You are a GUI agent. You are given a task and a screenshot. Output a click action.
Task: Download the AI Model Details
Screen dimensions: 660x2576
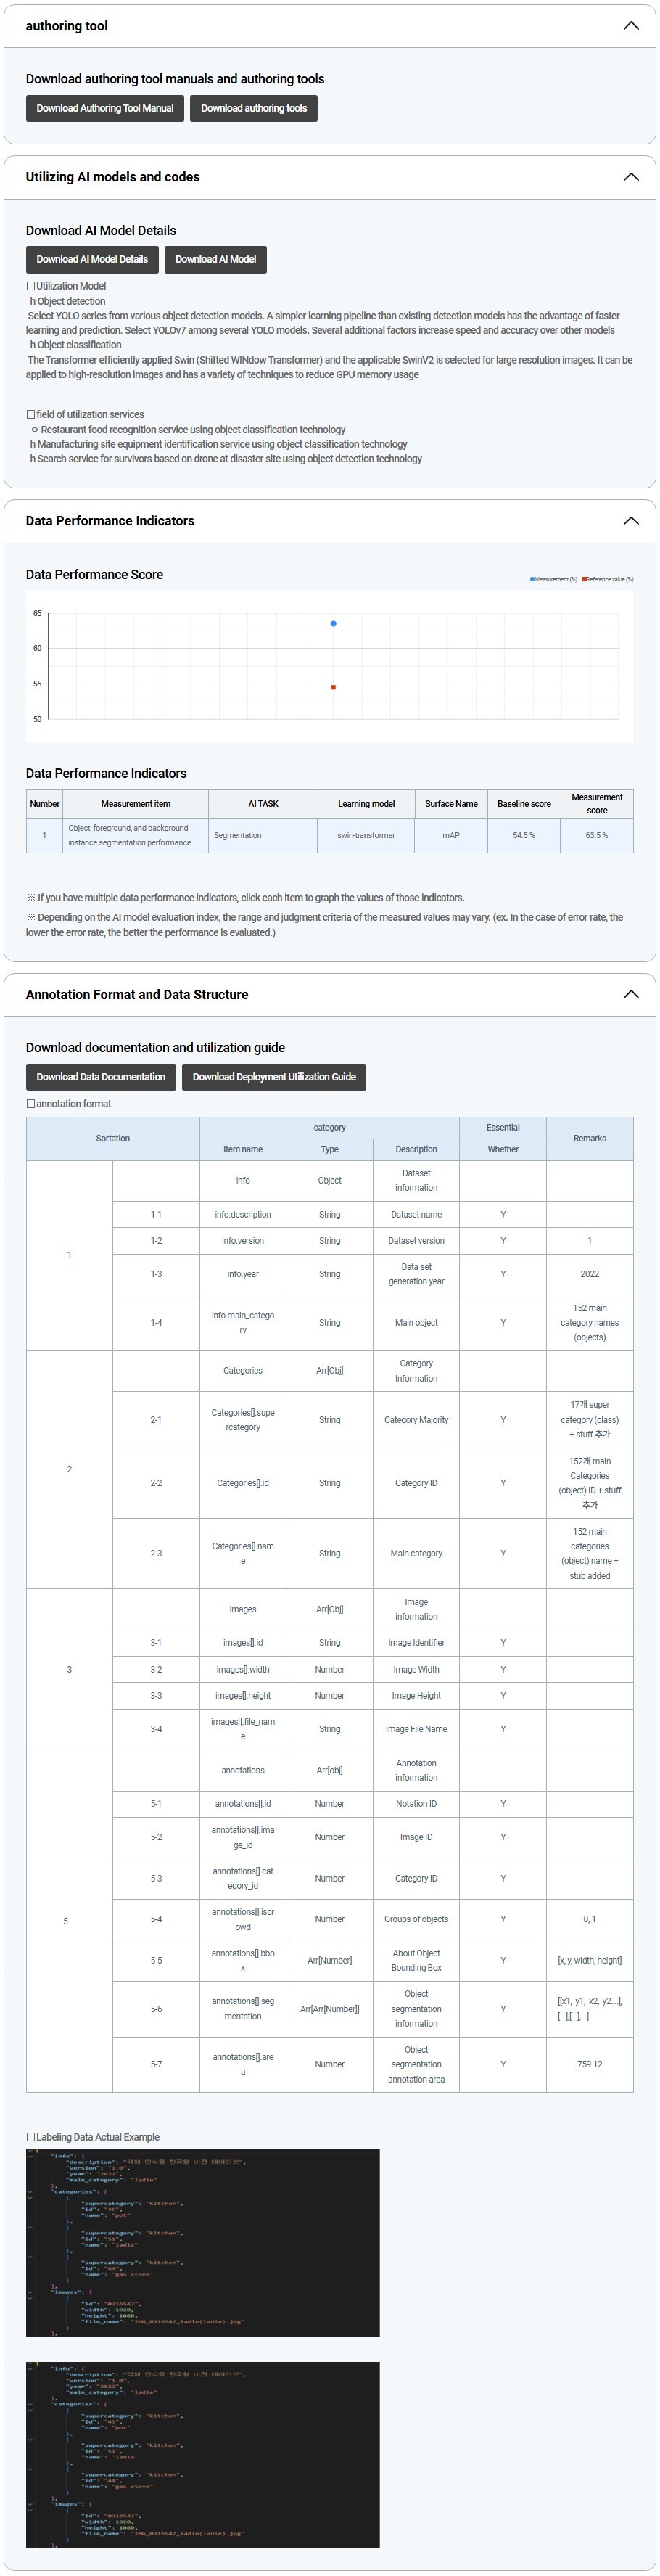(x=92, y=259)
